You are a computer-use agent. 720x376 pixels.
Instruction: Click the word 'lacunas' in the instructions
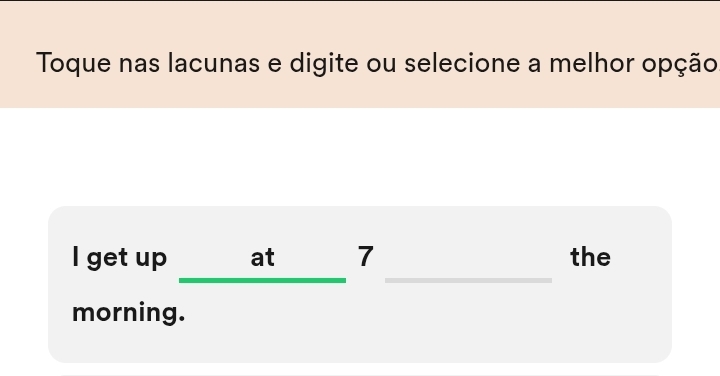[214, 63]
